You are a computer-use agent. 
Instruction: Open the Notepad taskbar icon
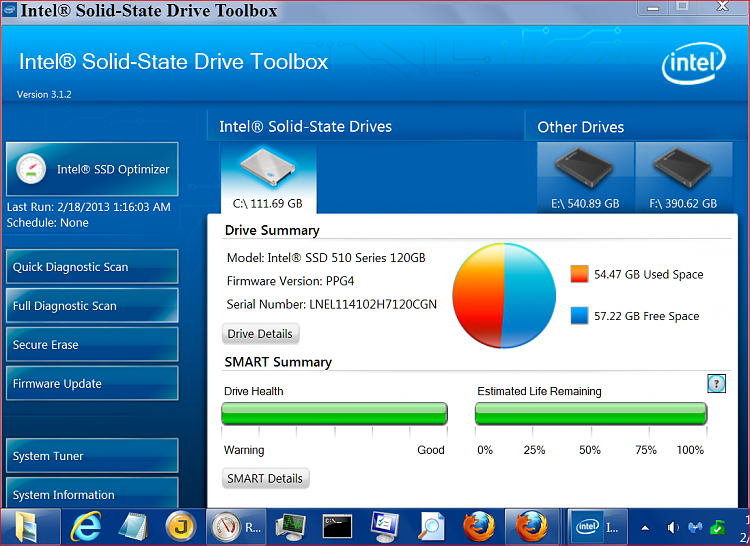[133, 527]
